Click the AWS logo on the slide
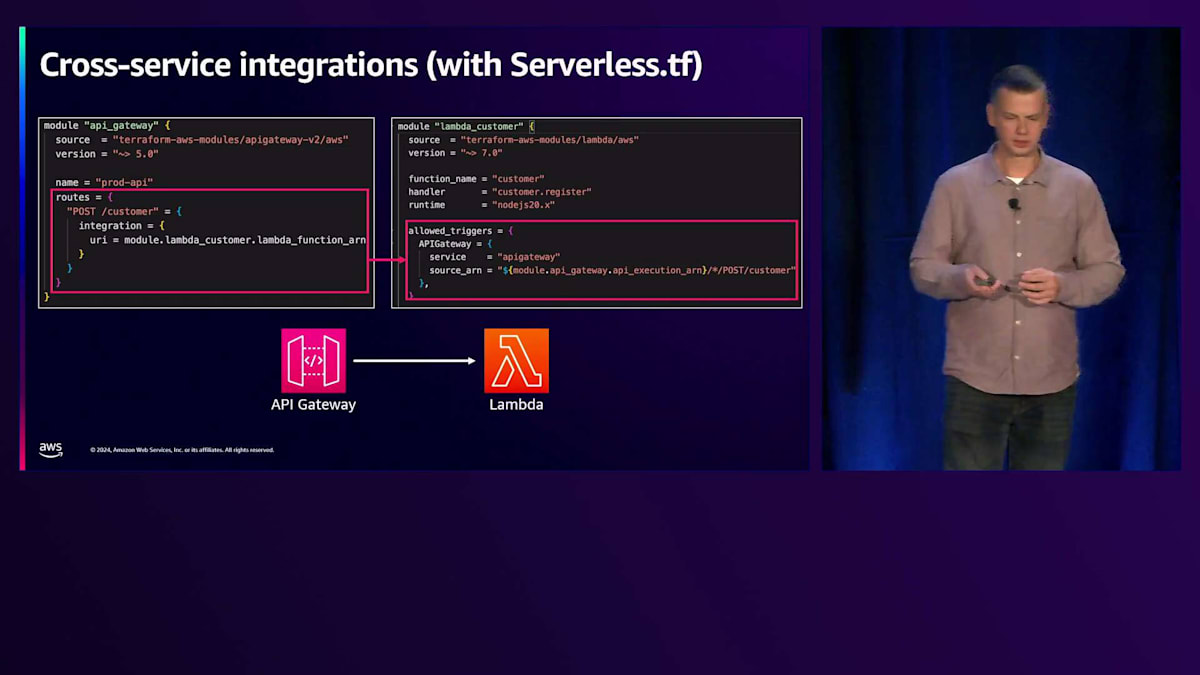 coord(51,450)
